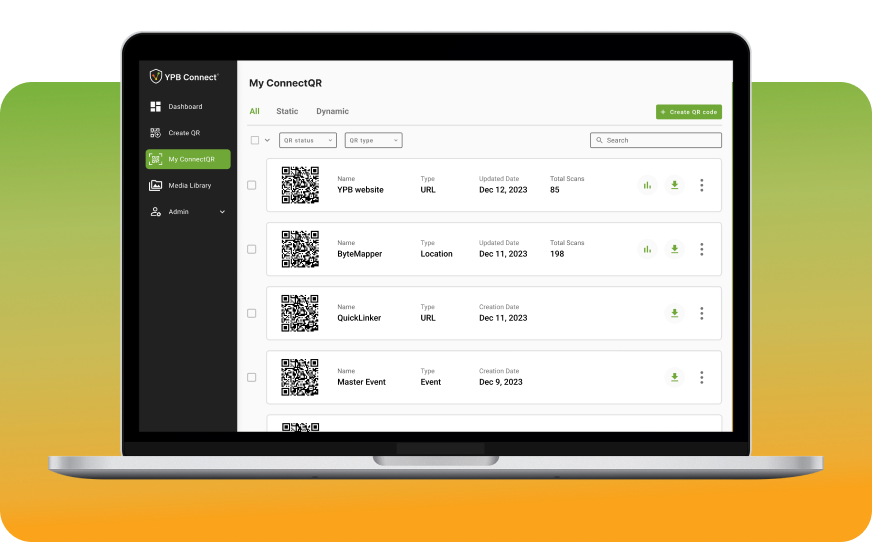This screenshot has width=872, height=542.
Task: Click the name QuickLinker
Action: (x=359, y=318)
